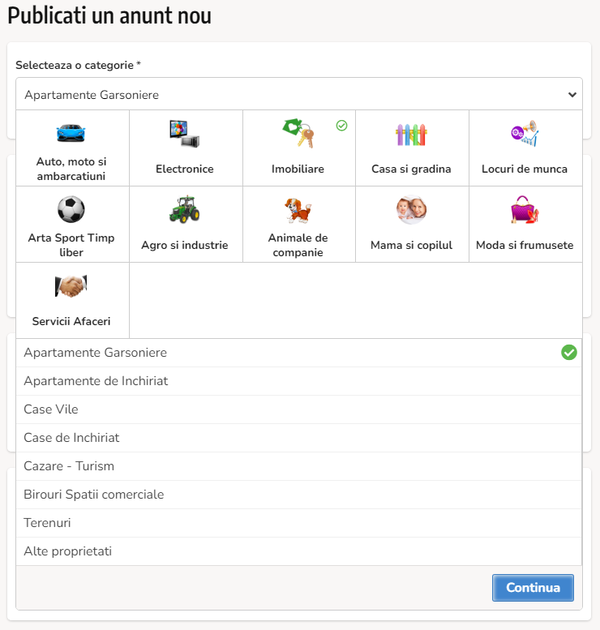Choose the Electronice TV icon

(184, 134)
